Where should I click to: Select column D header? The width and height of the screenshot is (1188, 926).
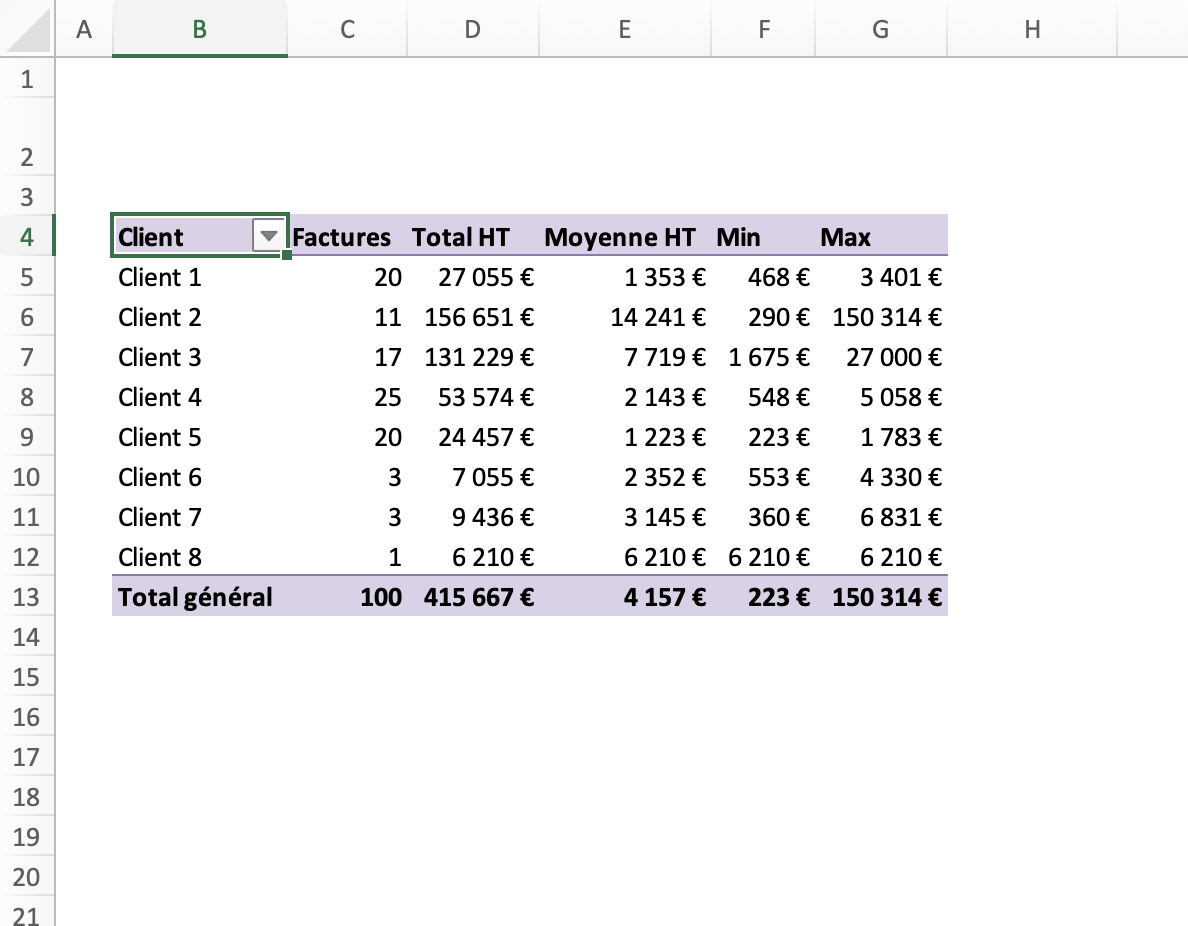473,29
